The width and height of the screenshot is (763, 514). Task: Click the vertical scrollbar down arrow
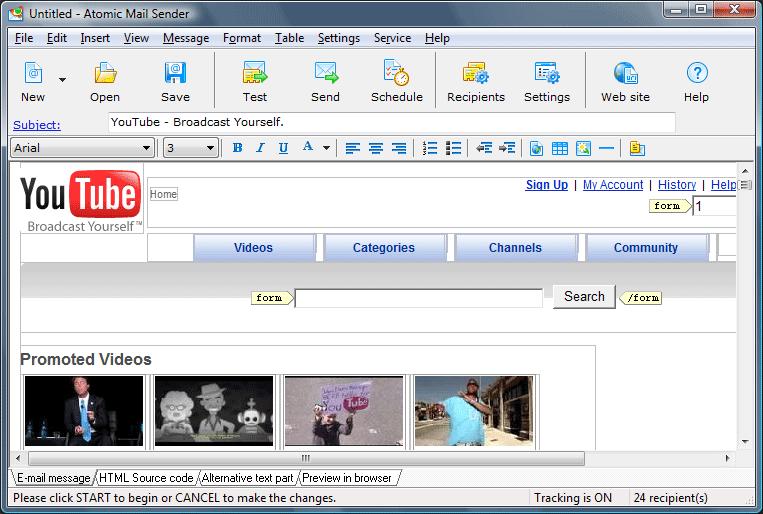click(745, 442)
